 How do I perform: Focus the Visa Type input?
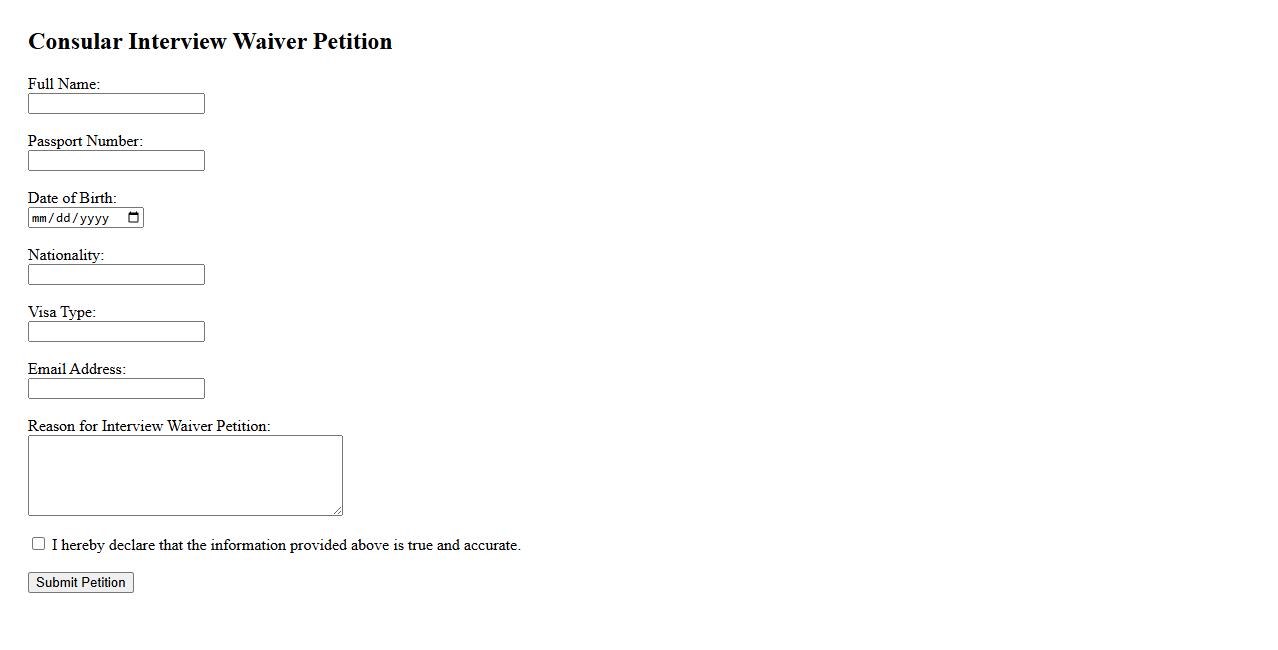(116, 332)
